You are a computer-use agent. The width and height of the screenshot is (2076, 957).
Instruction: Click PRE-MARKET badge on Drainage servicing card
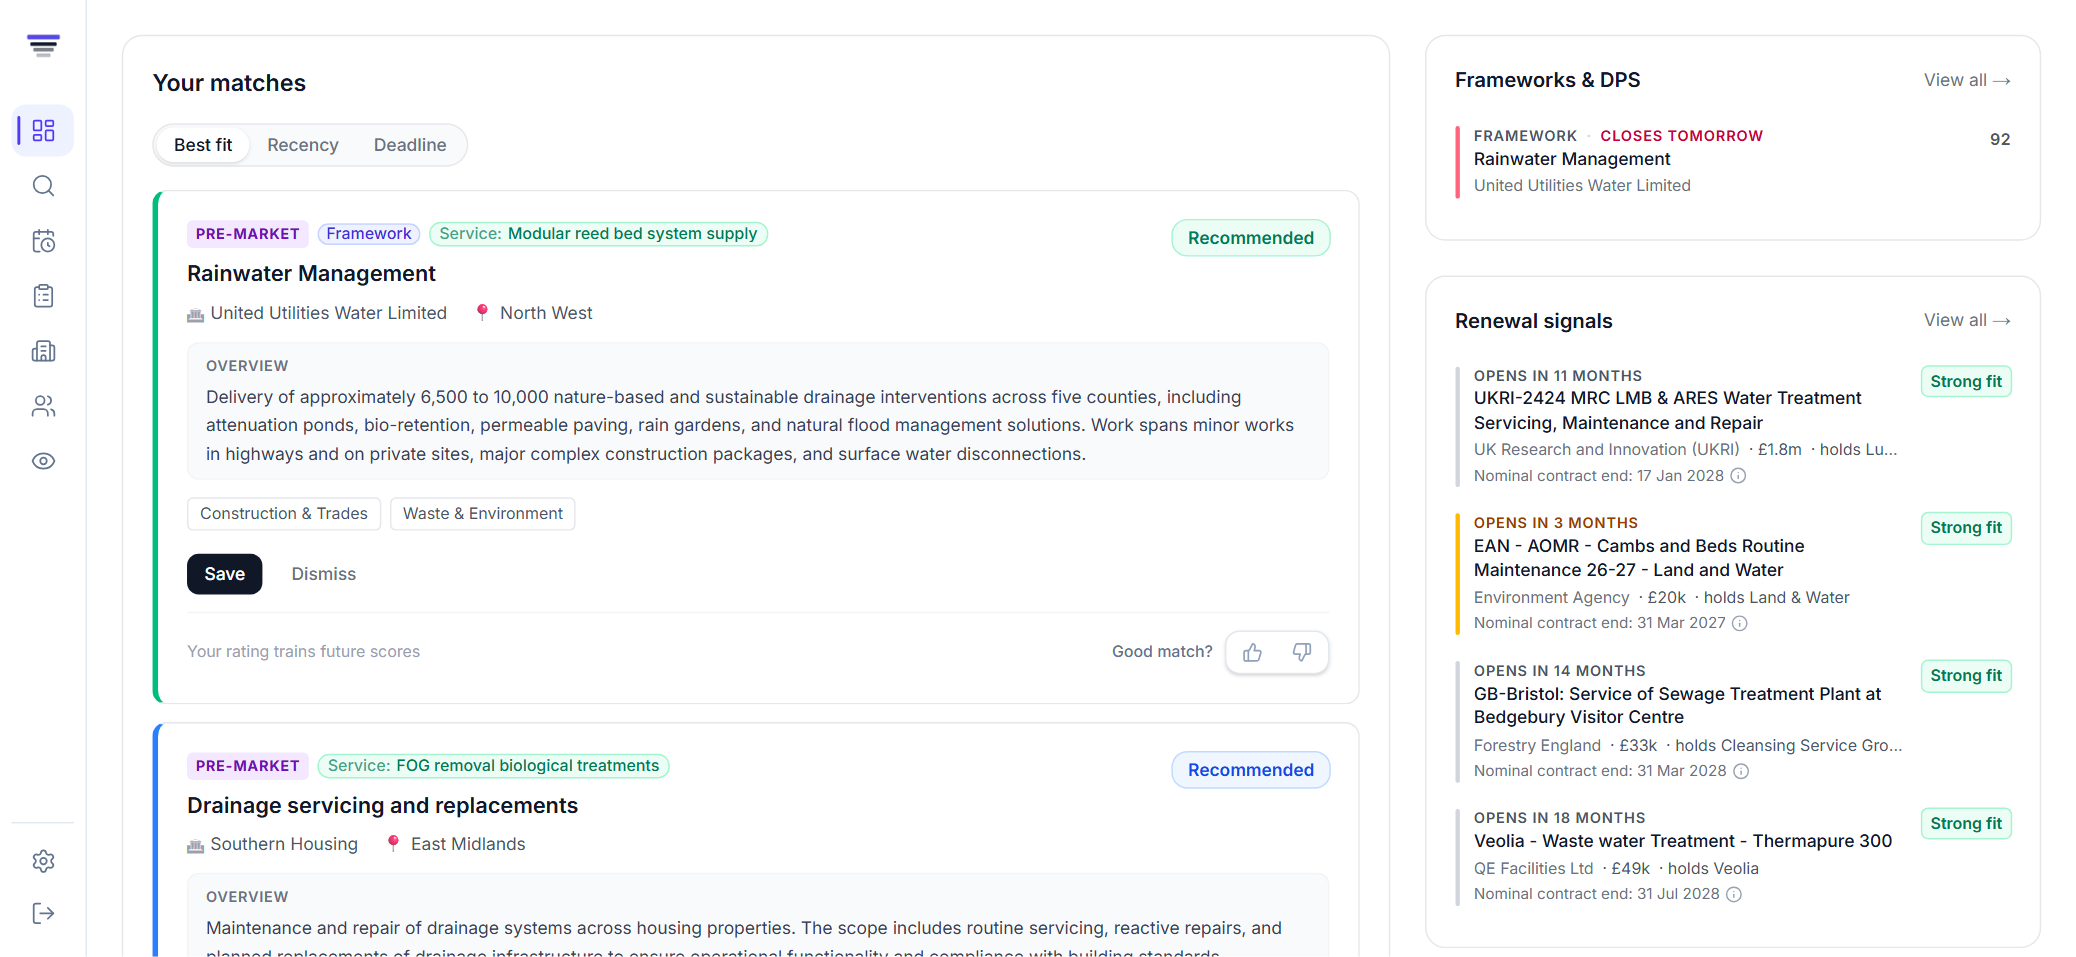[247, 766]
